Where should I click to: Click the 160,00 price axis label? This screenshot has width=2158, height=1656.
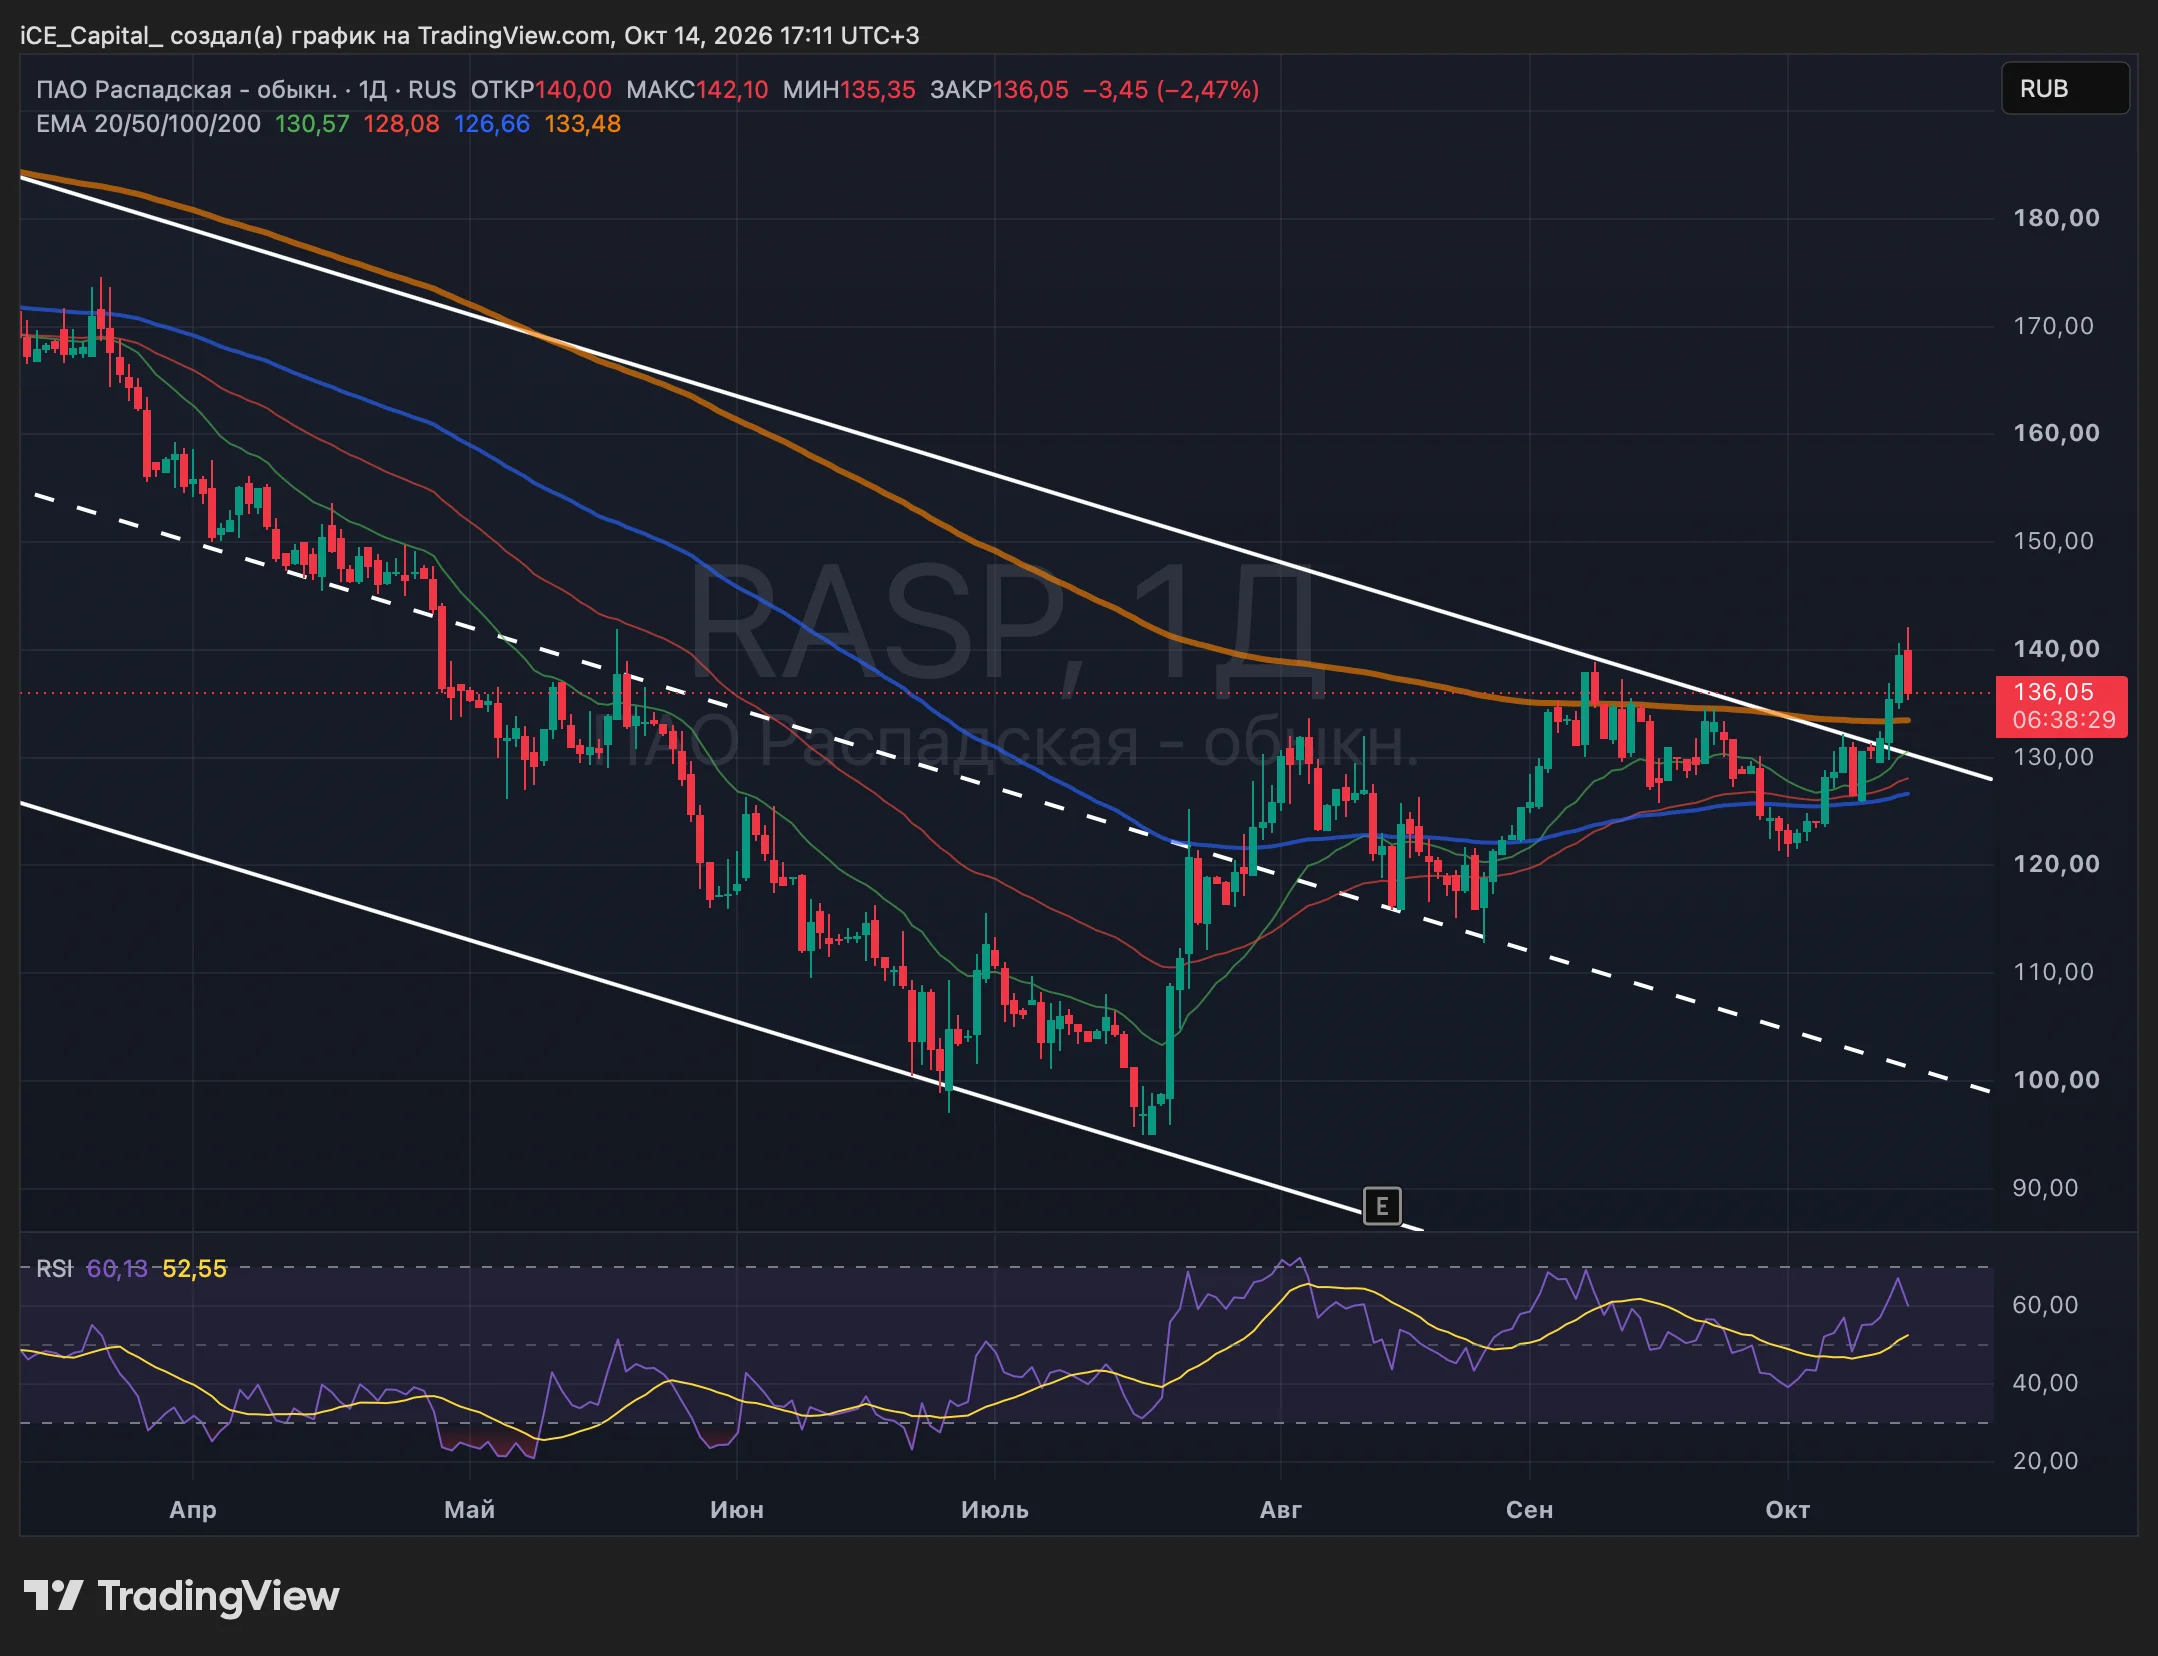[x=2056, y=433]
